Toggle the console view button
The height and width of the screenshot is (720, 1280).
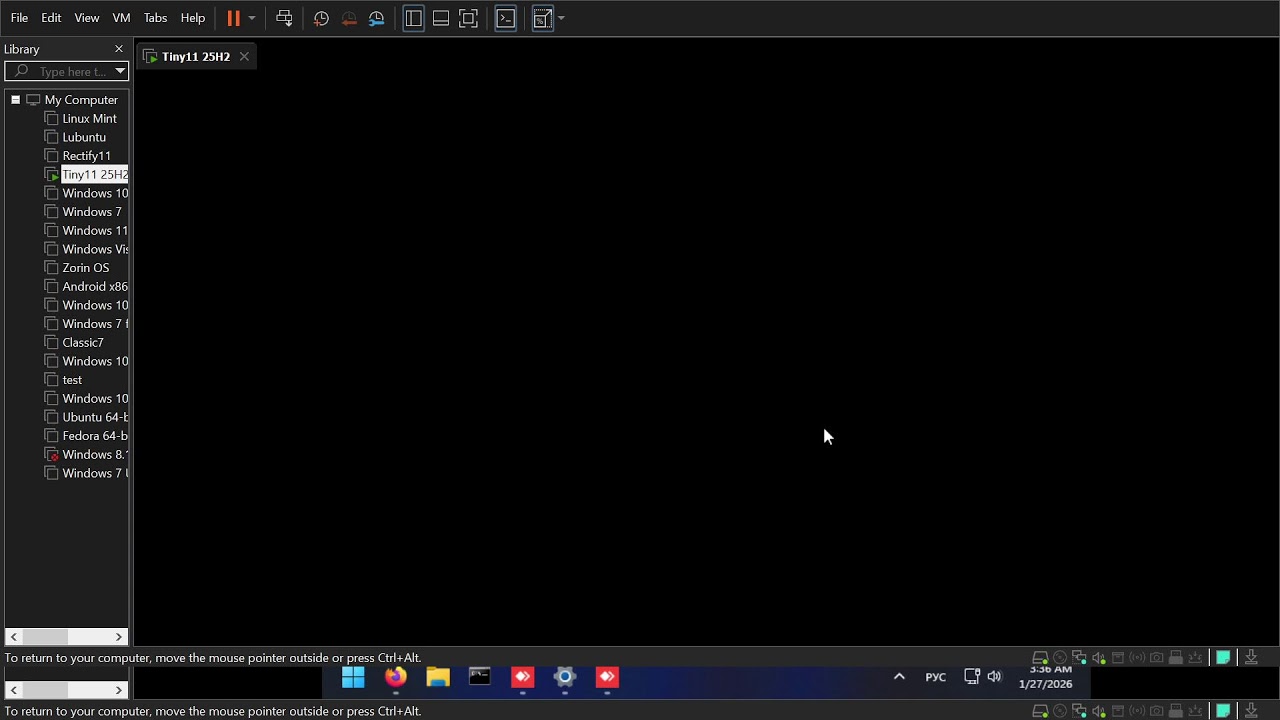506,18
